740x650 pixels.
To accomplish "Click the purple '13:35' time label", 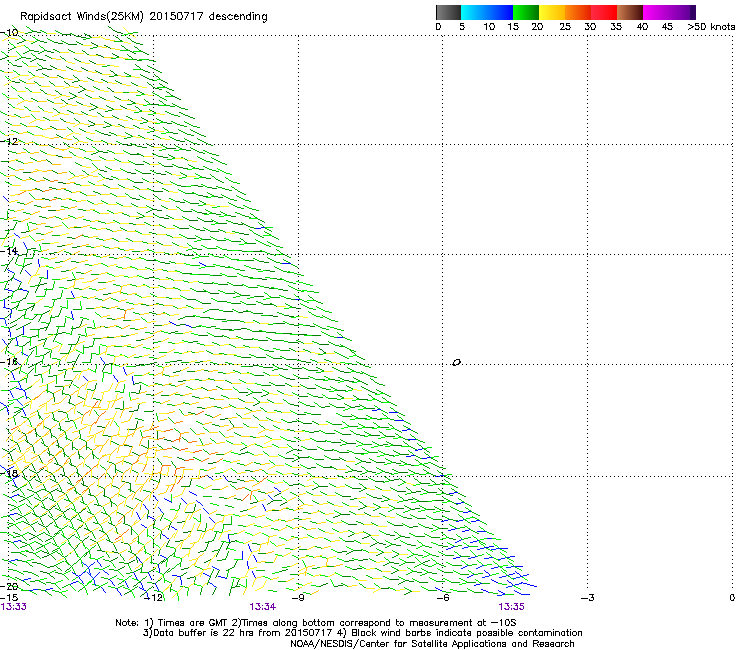I will click(511, 607).
